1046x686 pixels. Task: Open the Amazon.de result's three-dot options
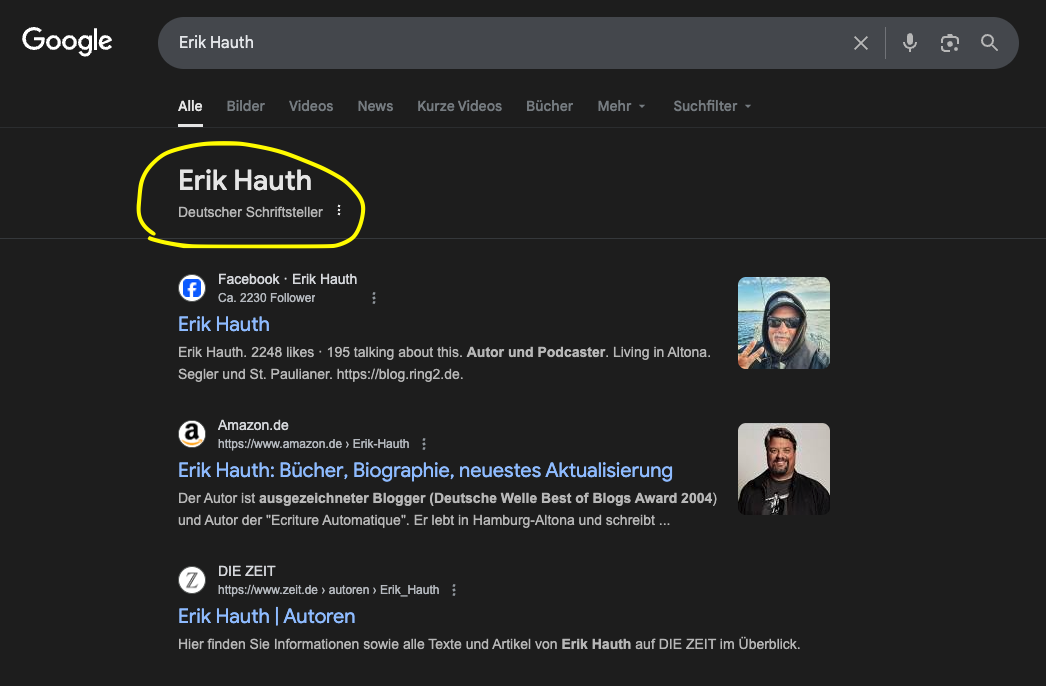pyautogui.click(x=424, y=444)
